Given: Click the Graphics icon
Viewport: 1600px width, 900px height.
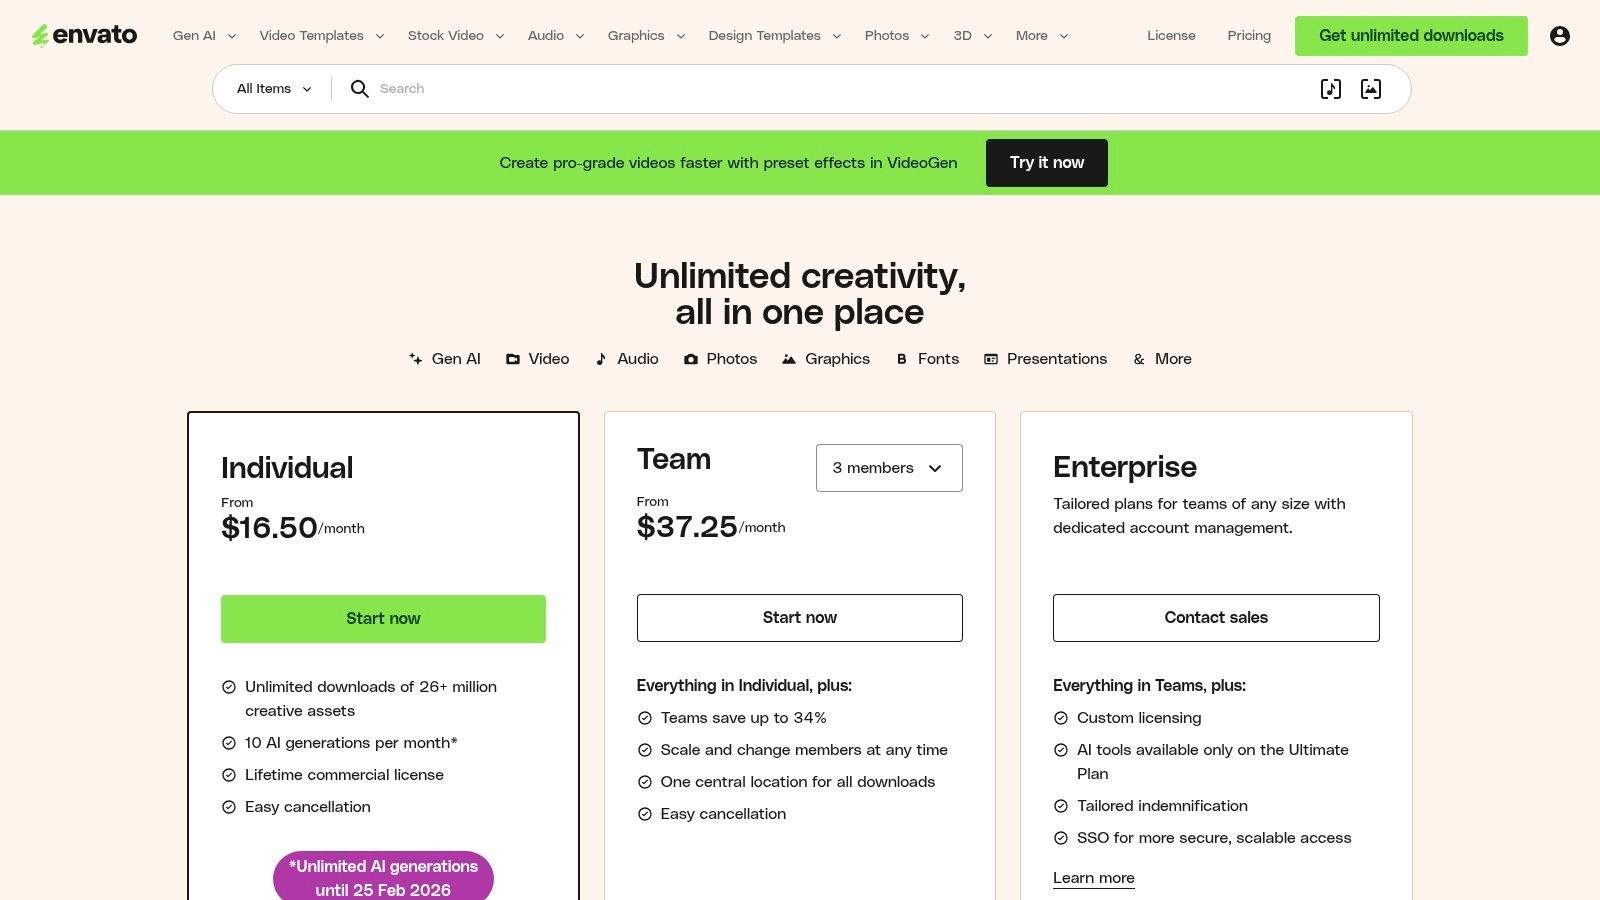Looking at the screenshot, I should tap(788, 358).
